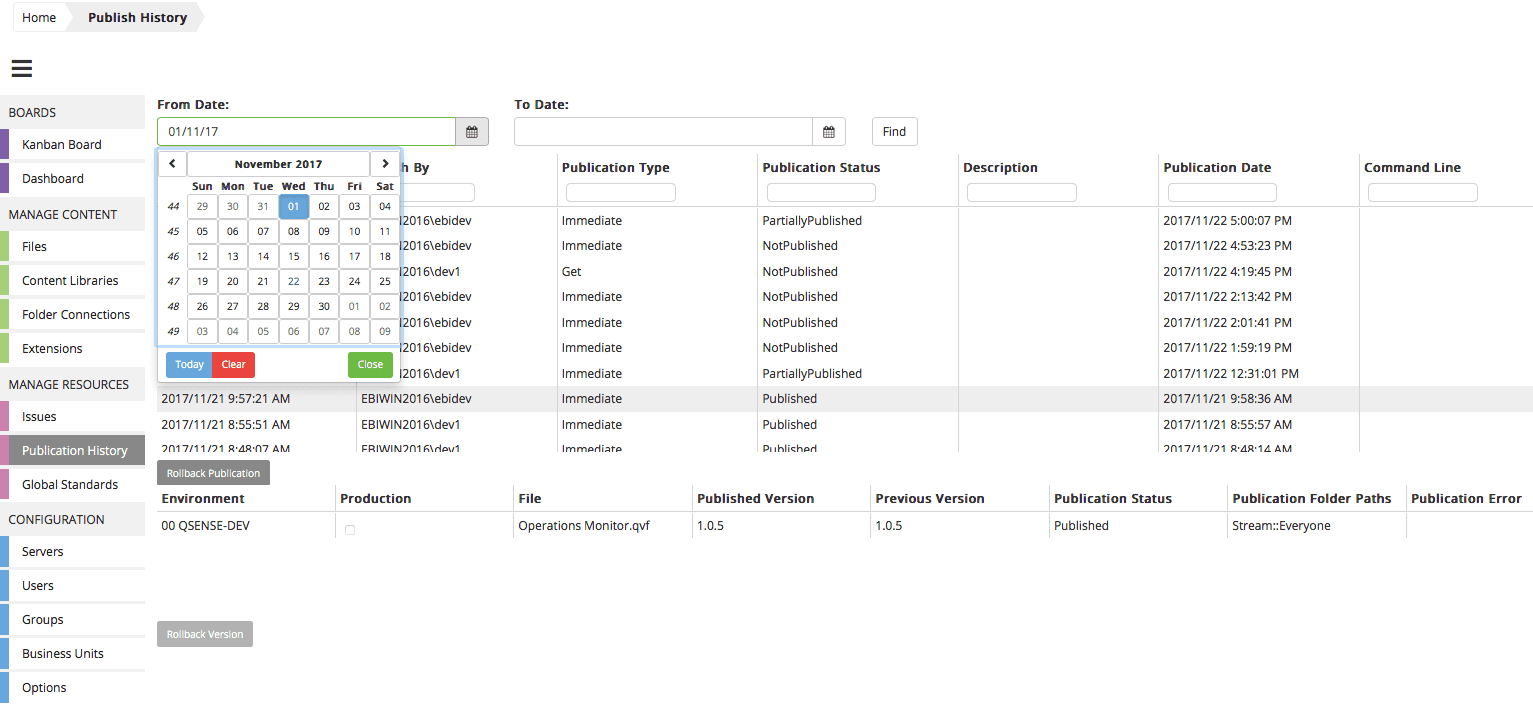Open the To Date calendar icon
This screenshot has width=1533, height=706.
pyautogui.click(x=828, y=132)
